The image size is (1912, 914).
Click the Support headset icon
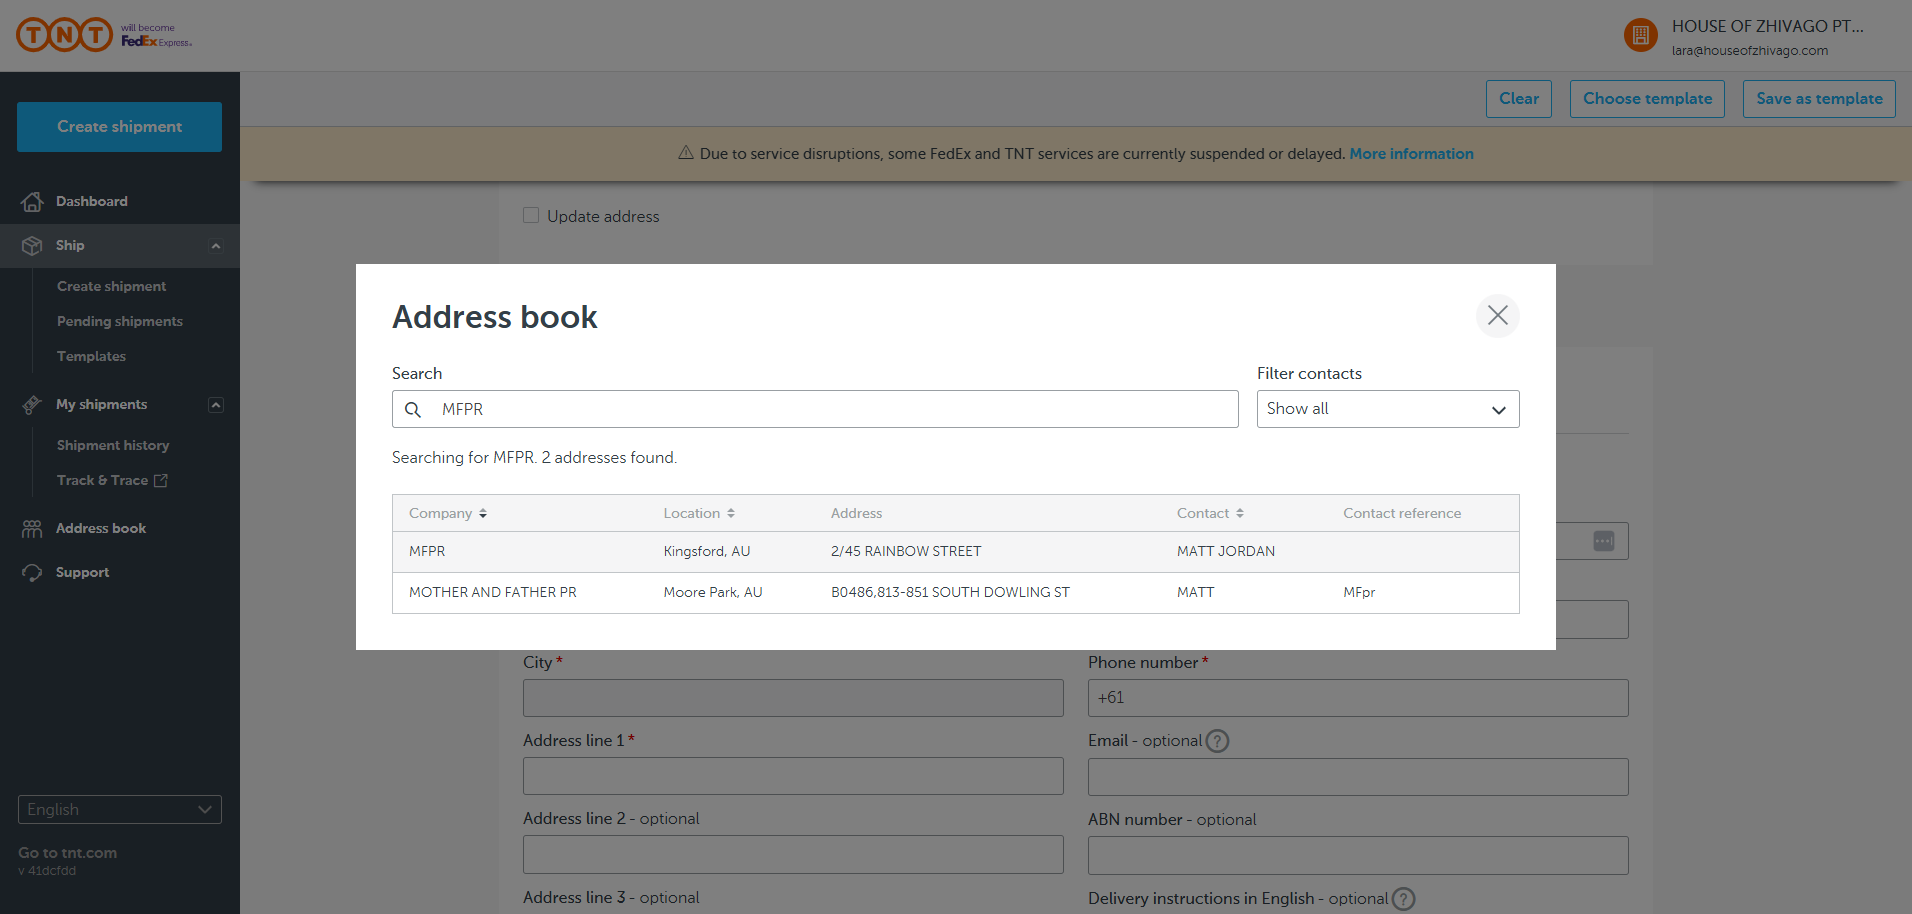(x=32, y=573)
